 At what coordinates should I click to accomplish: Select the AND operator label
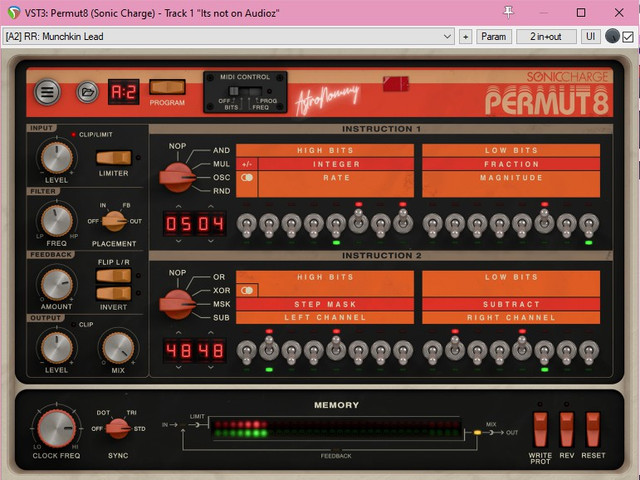pyautogui.click(x=221, y=150)
